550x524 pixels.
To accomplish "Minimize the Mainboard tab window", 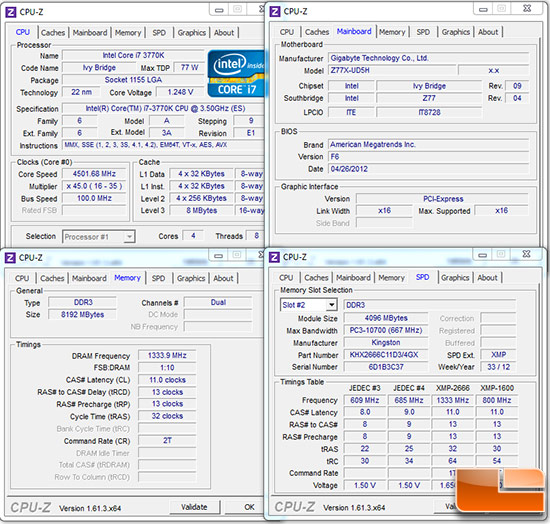I will click(x=483, y=9).
